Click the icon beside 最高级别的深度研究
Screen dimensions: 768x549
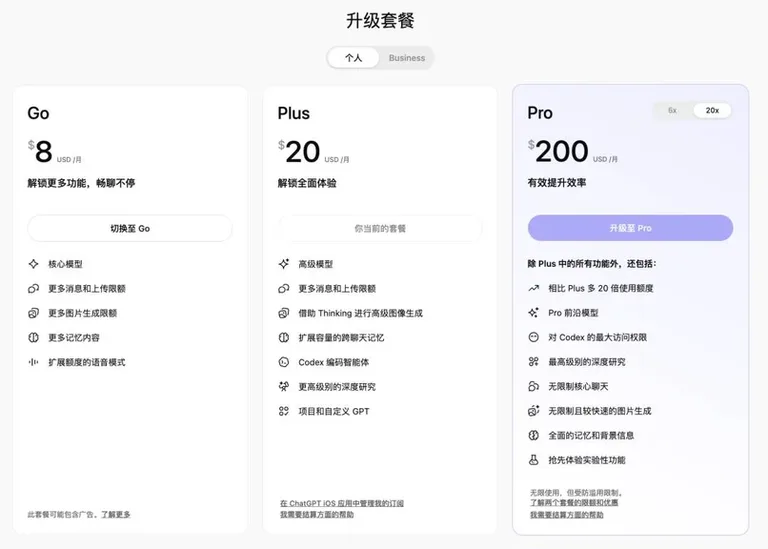pos(533,361)
